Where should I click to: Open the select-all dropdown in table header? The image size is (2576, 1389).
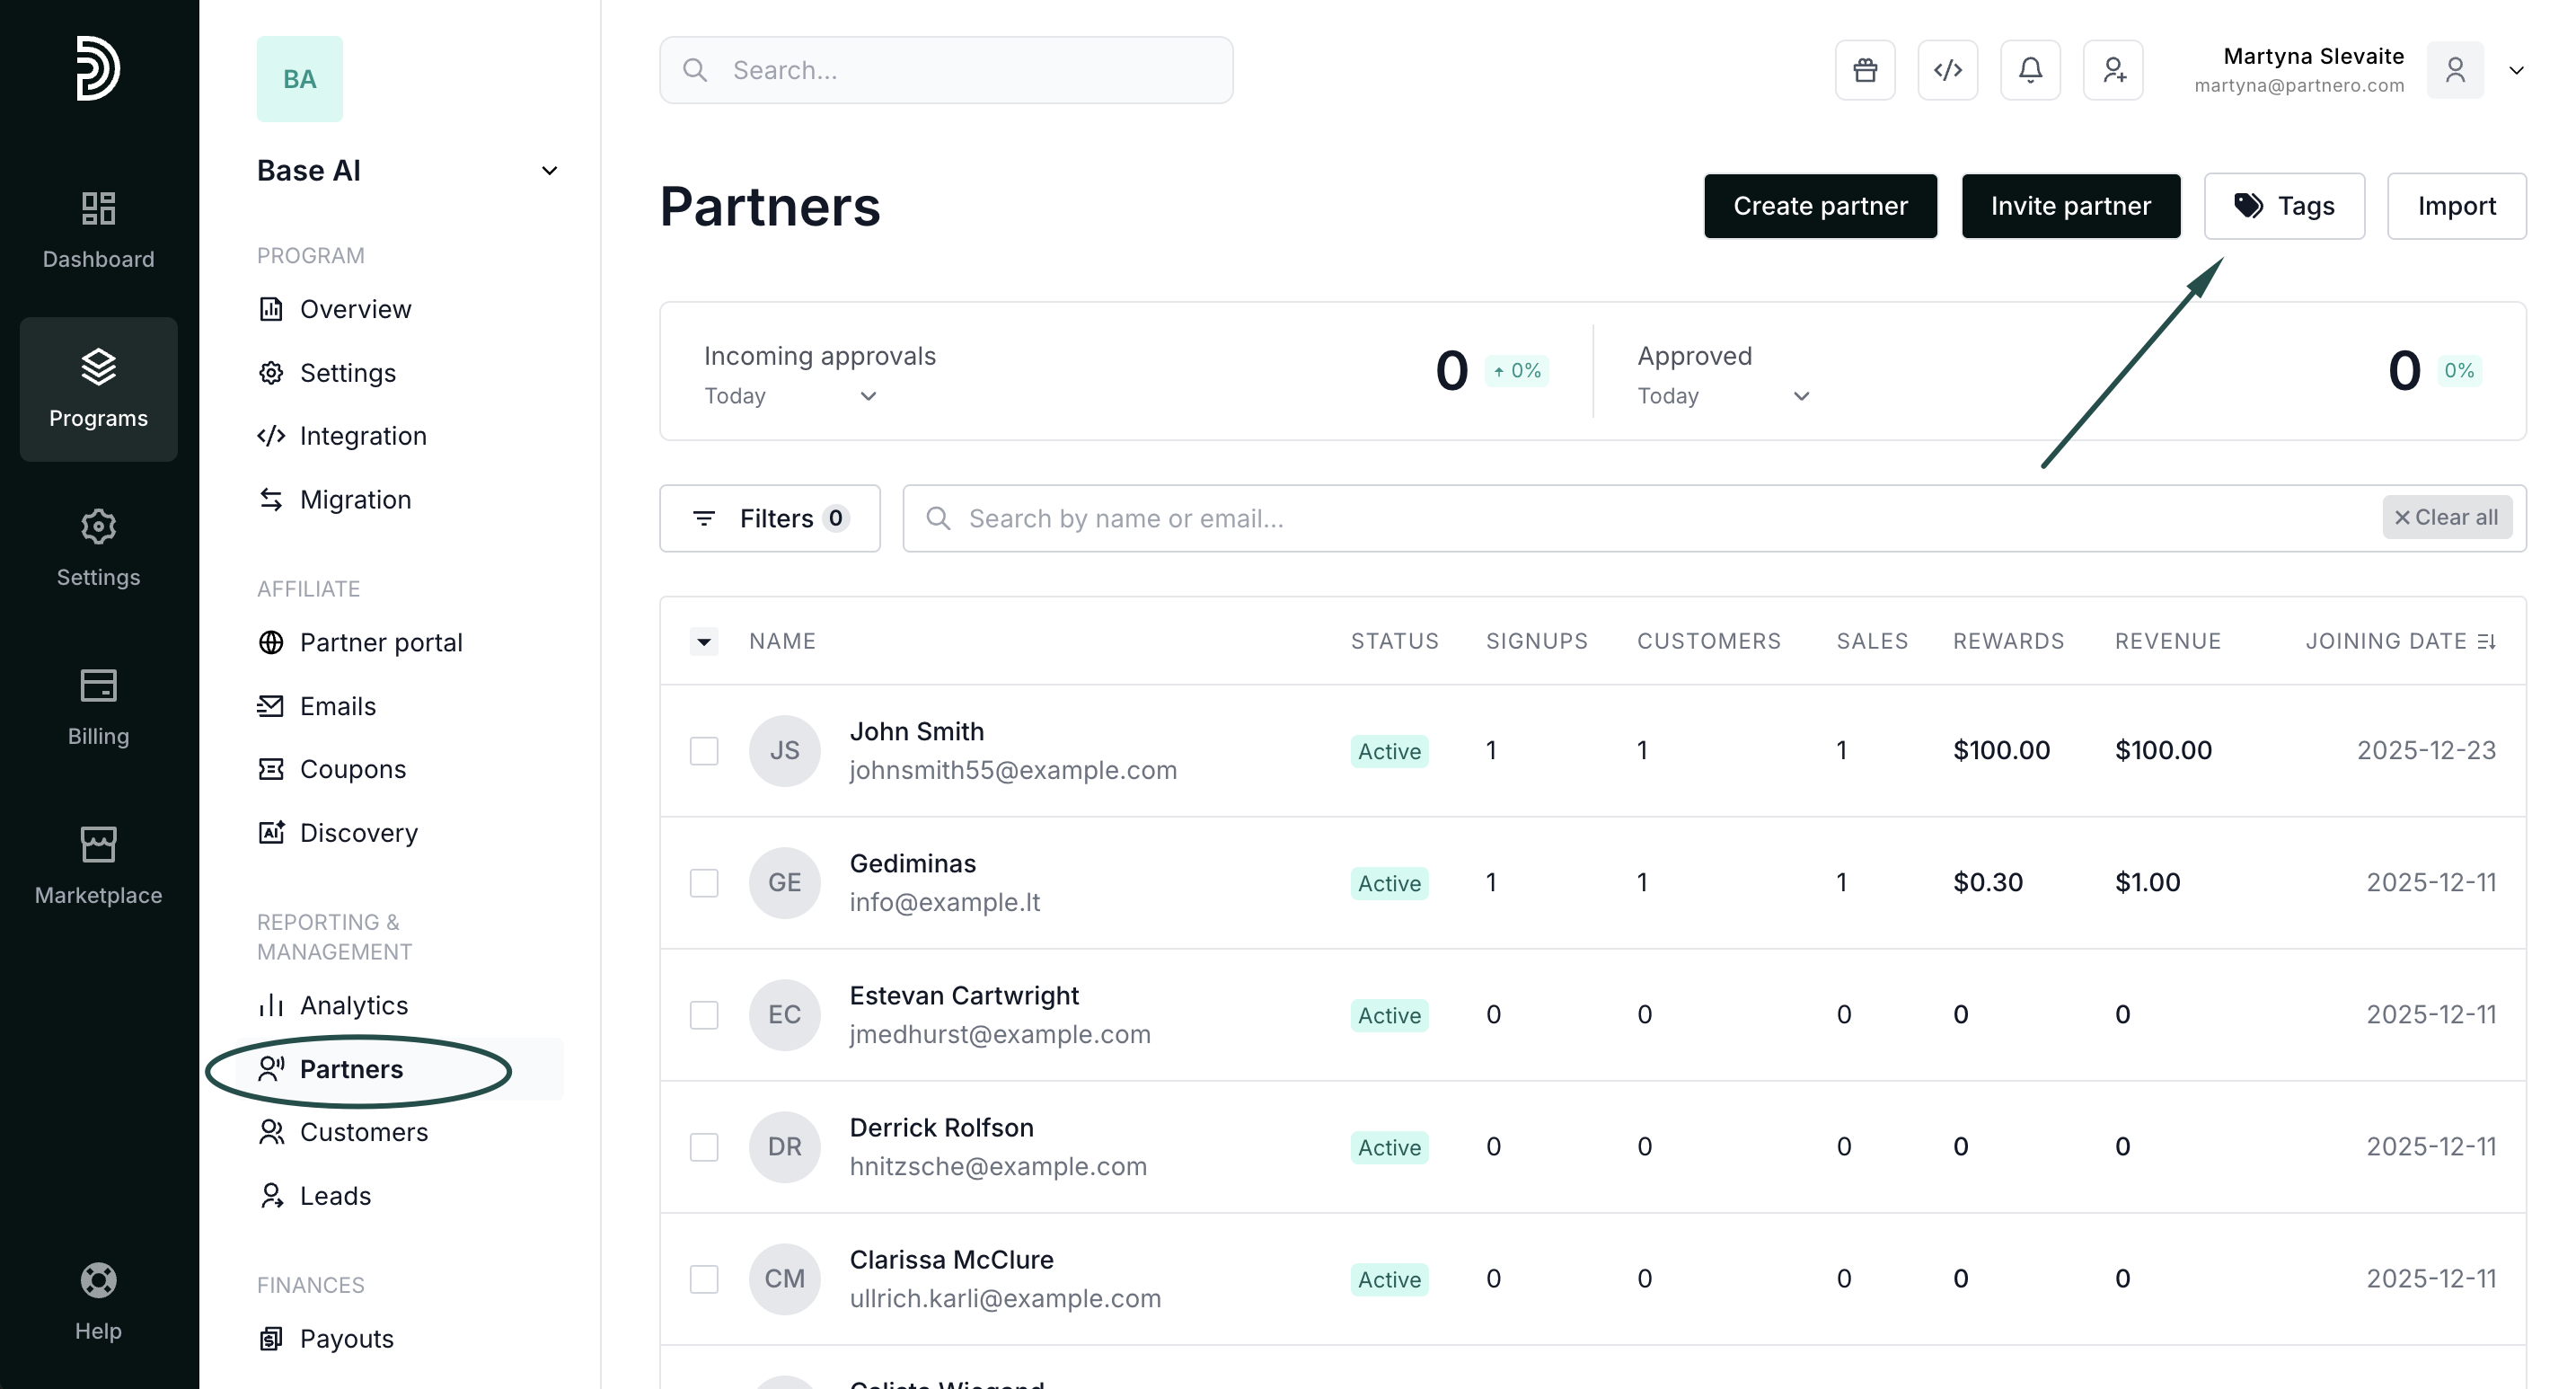click(x=704, y=642)
